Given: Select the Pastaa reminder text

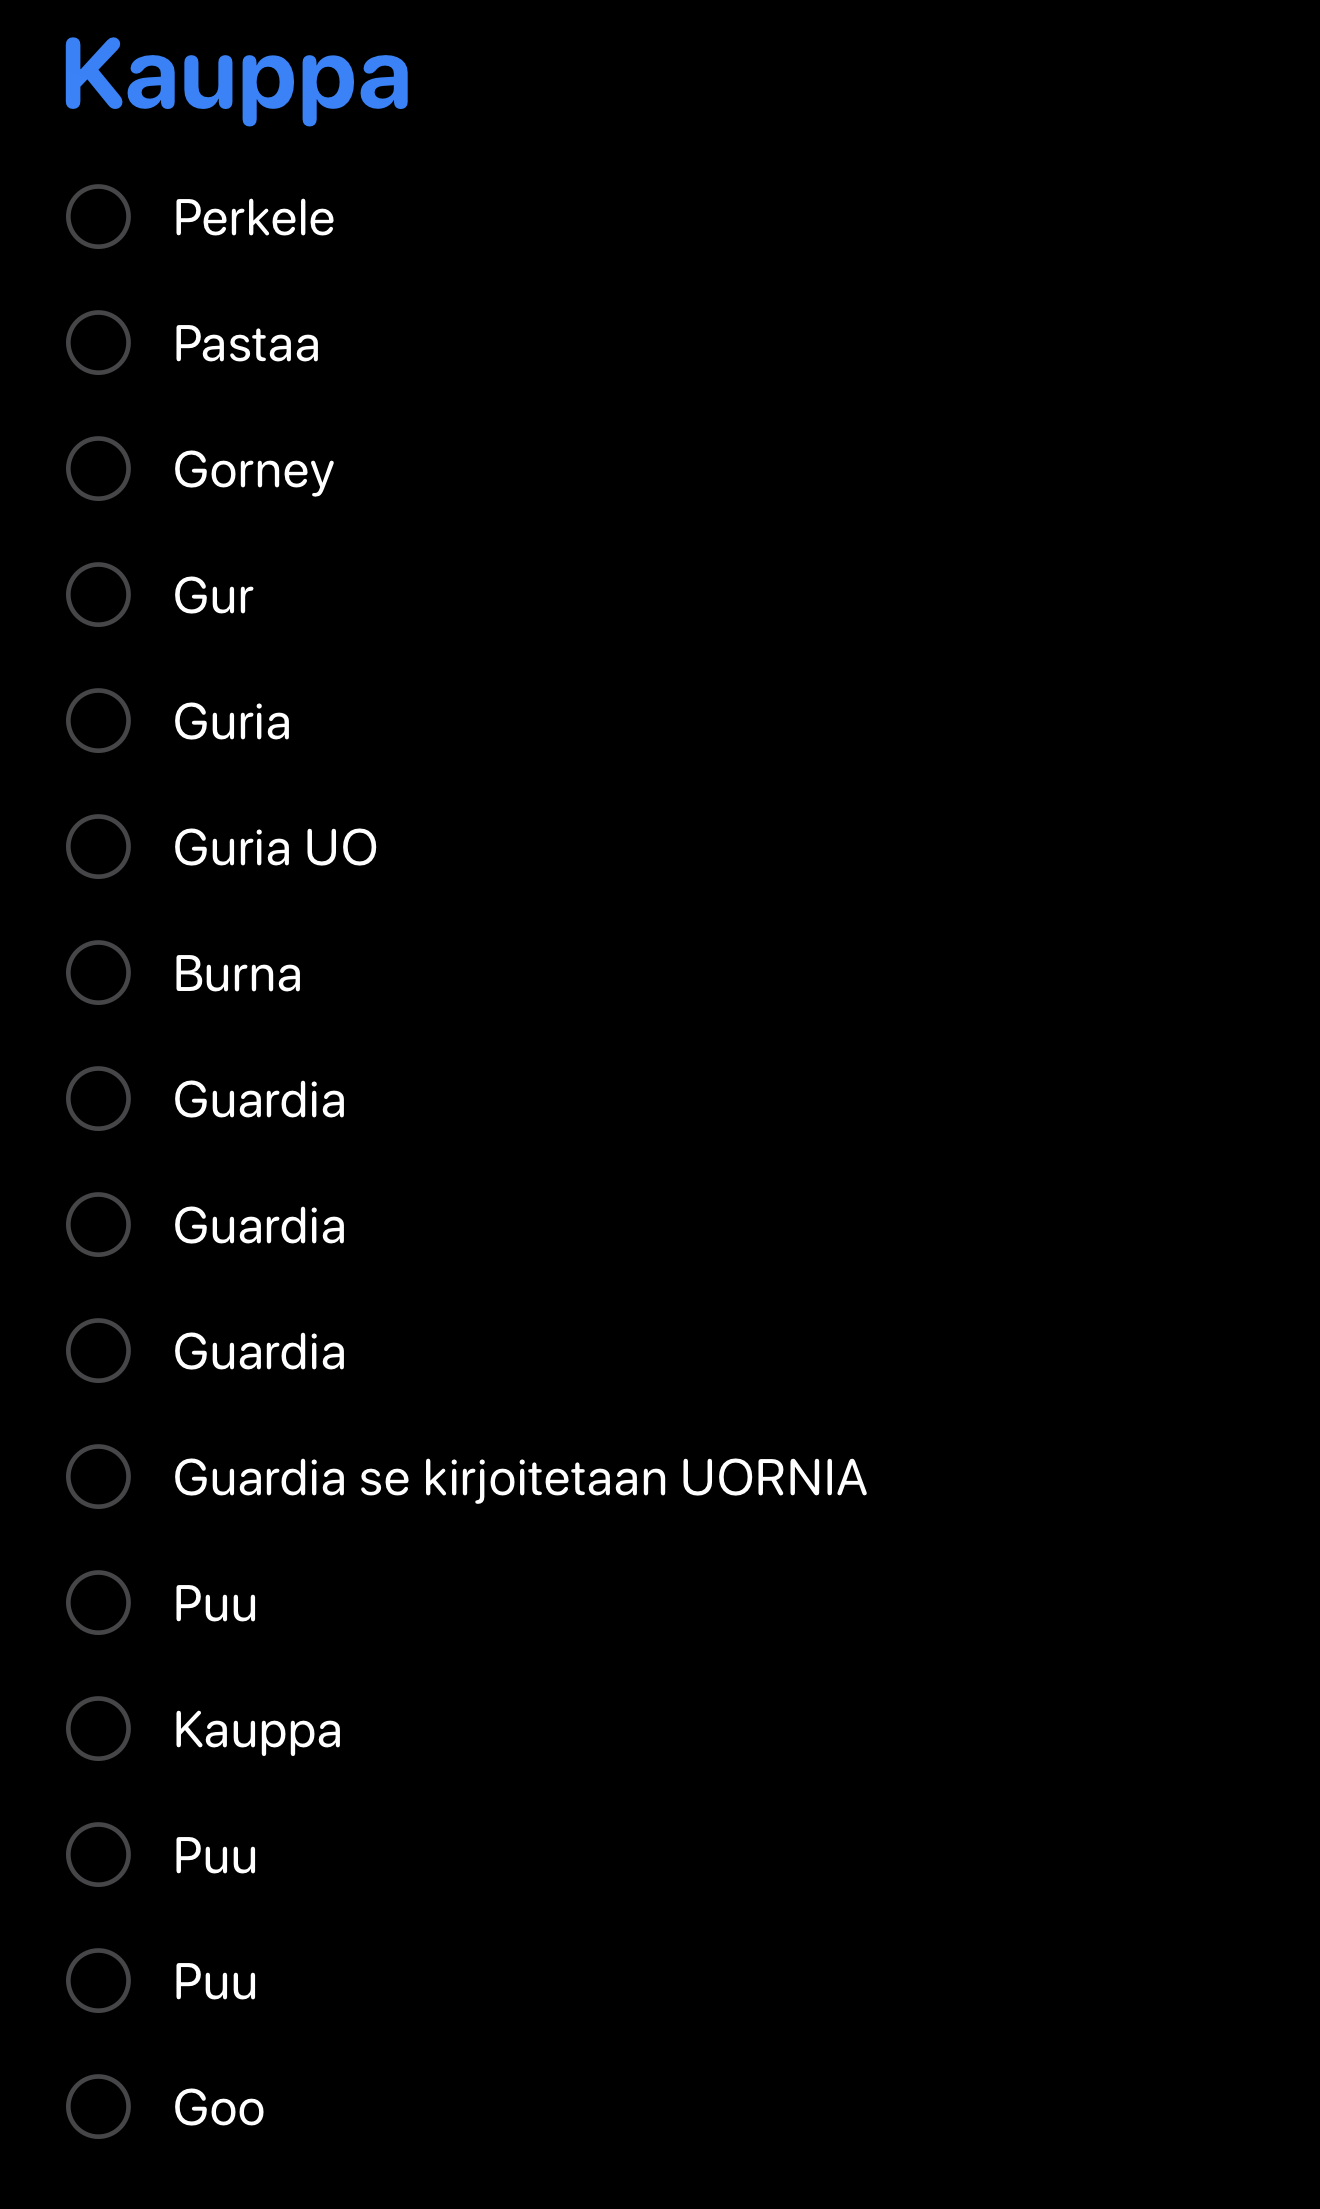Looking at the screenshot, I should (x=246, y=344).
